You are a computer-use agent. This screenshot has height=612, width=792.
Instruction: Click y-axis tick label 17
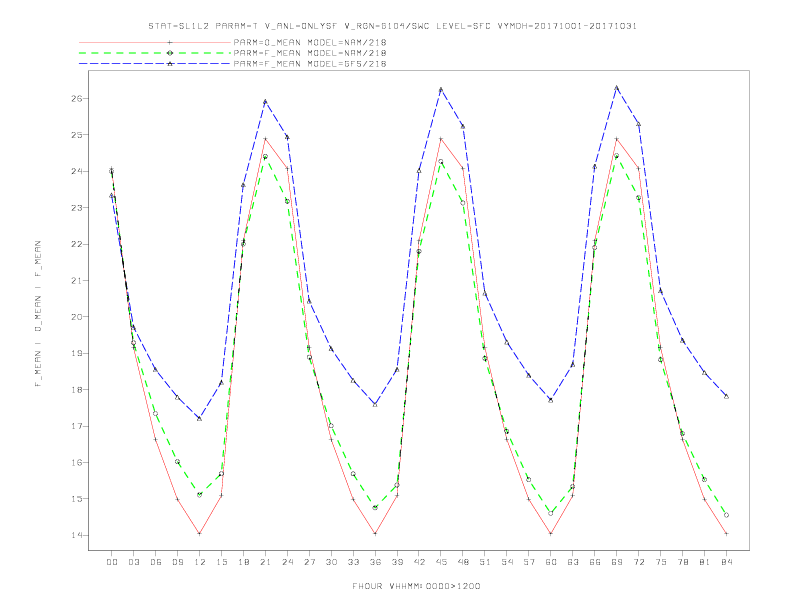(76, 426)
